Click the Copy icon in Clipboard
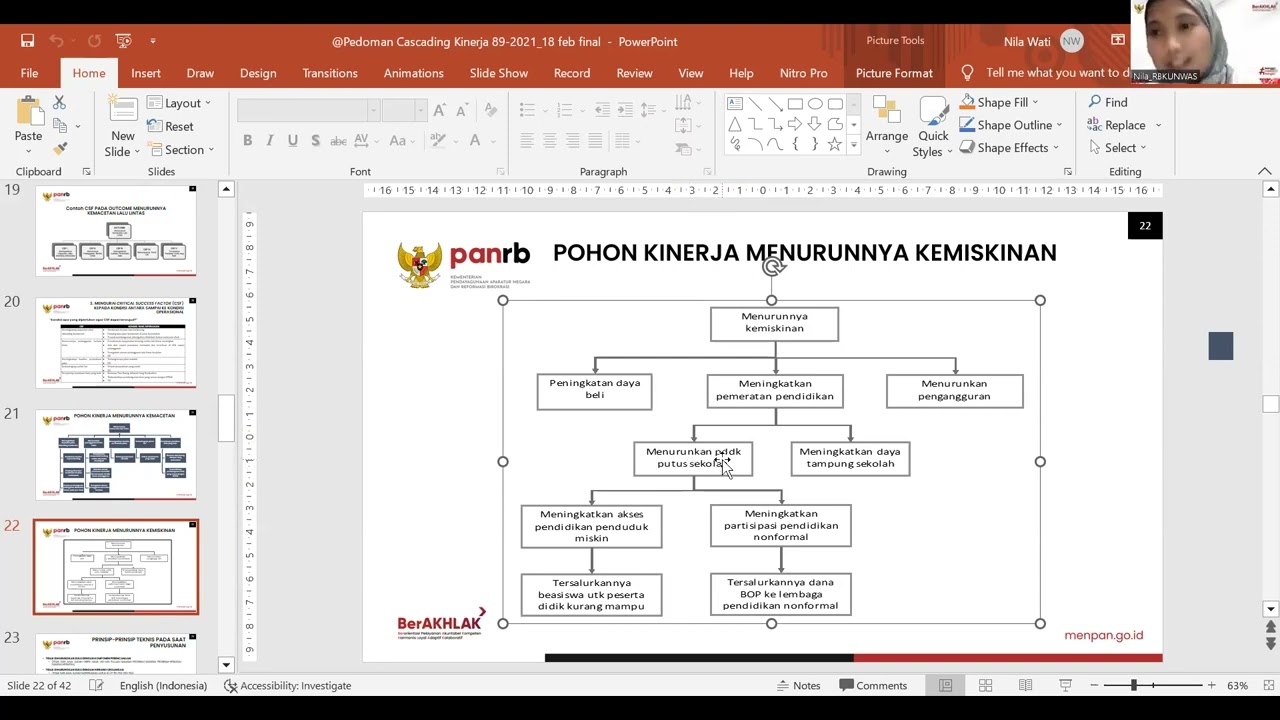 pos(61,126)
